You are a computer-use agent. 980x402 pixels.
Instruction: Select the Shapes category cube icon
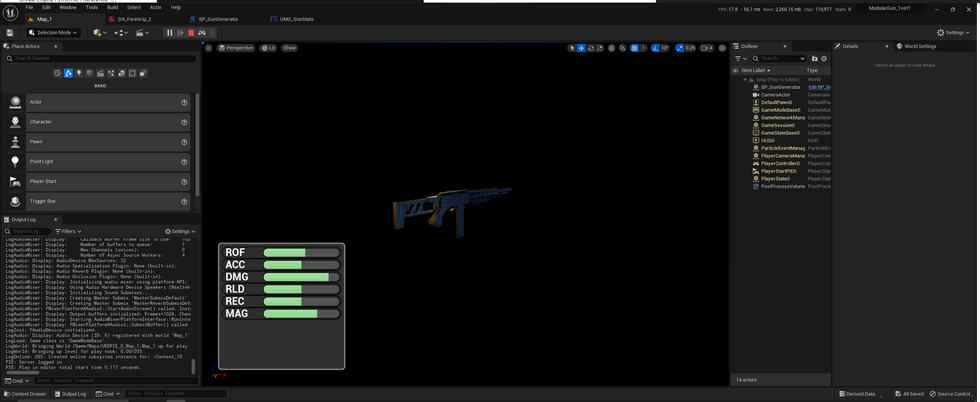(89, 73)
